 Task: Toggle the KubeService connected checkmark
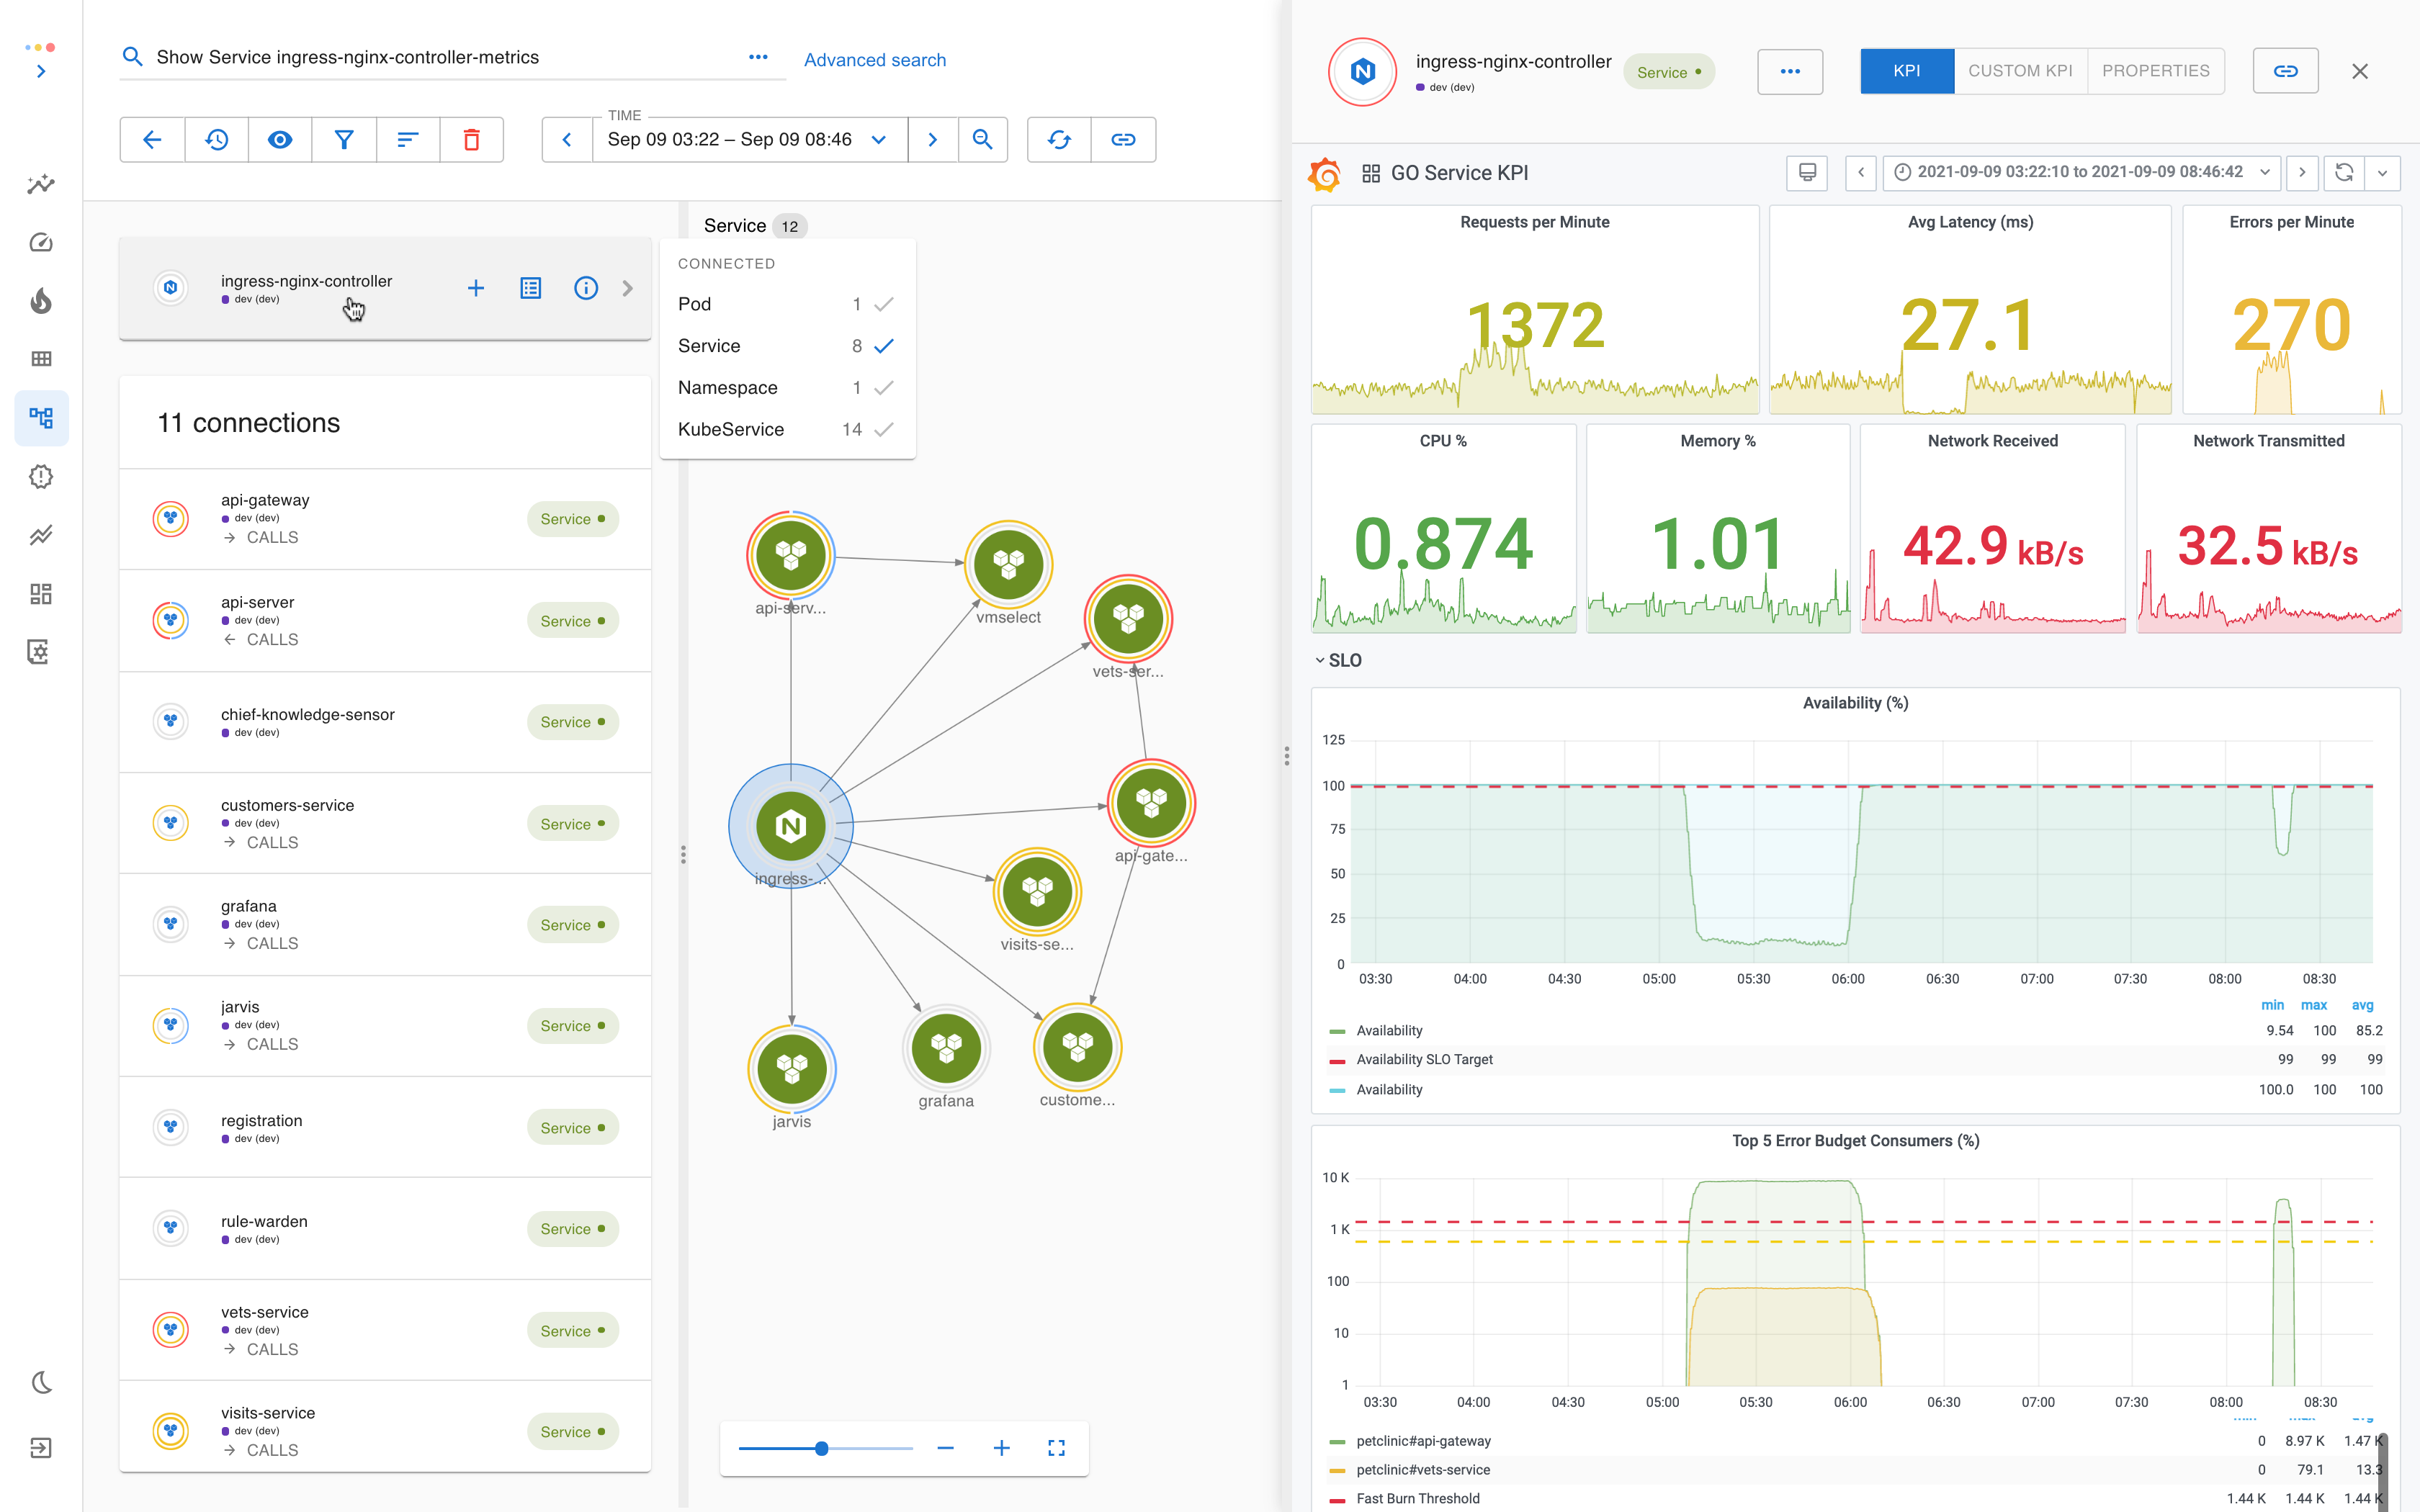(x=883, y=429)
